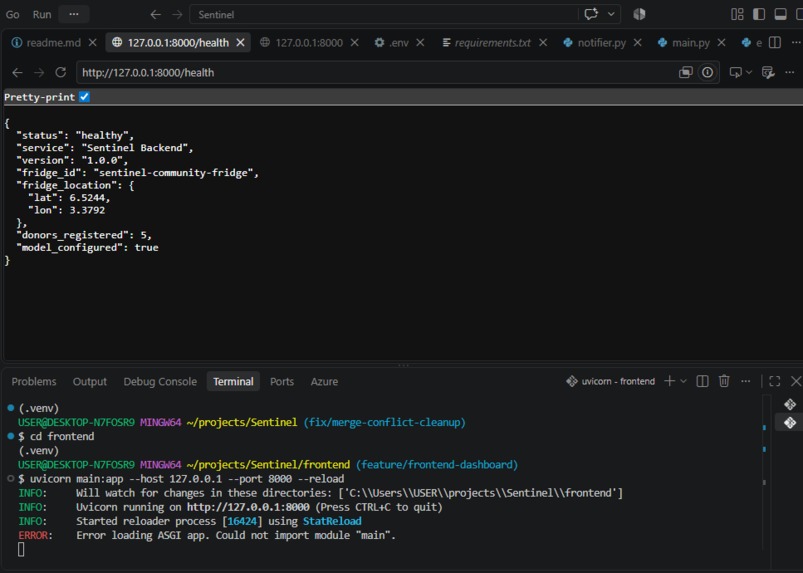Create a new terminal with plus icon
The height and width of the screenshot is (573, 803).
(669, 381)
